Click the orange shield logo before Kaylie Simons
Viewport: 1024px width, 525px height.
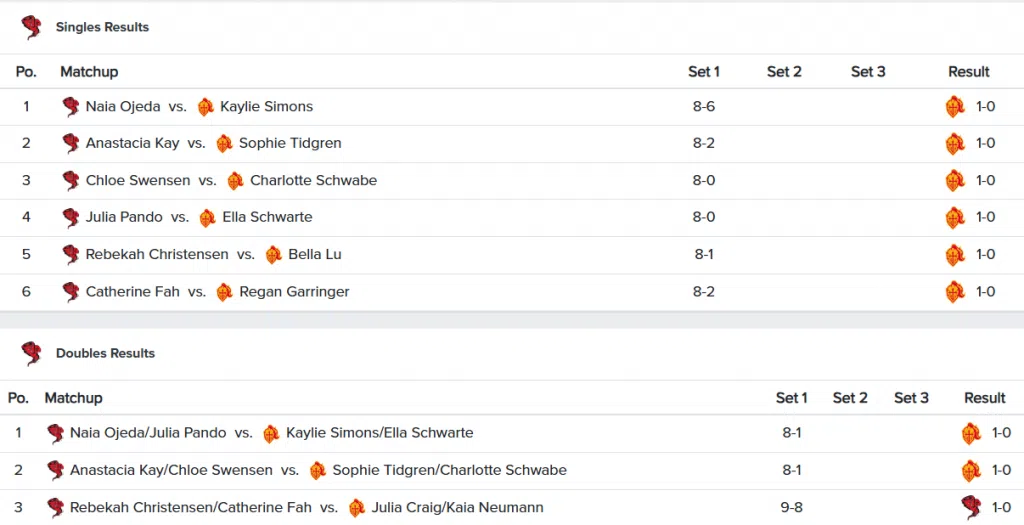206,107
